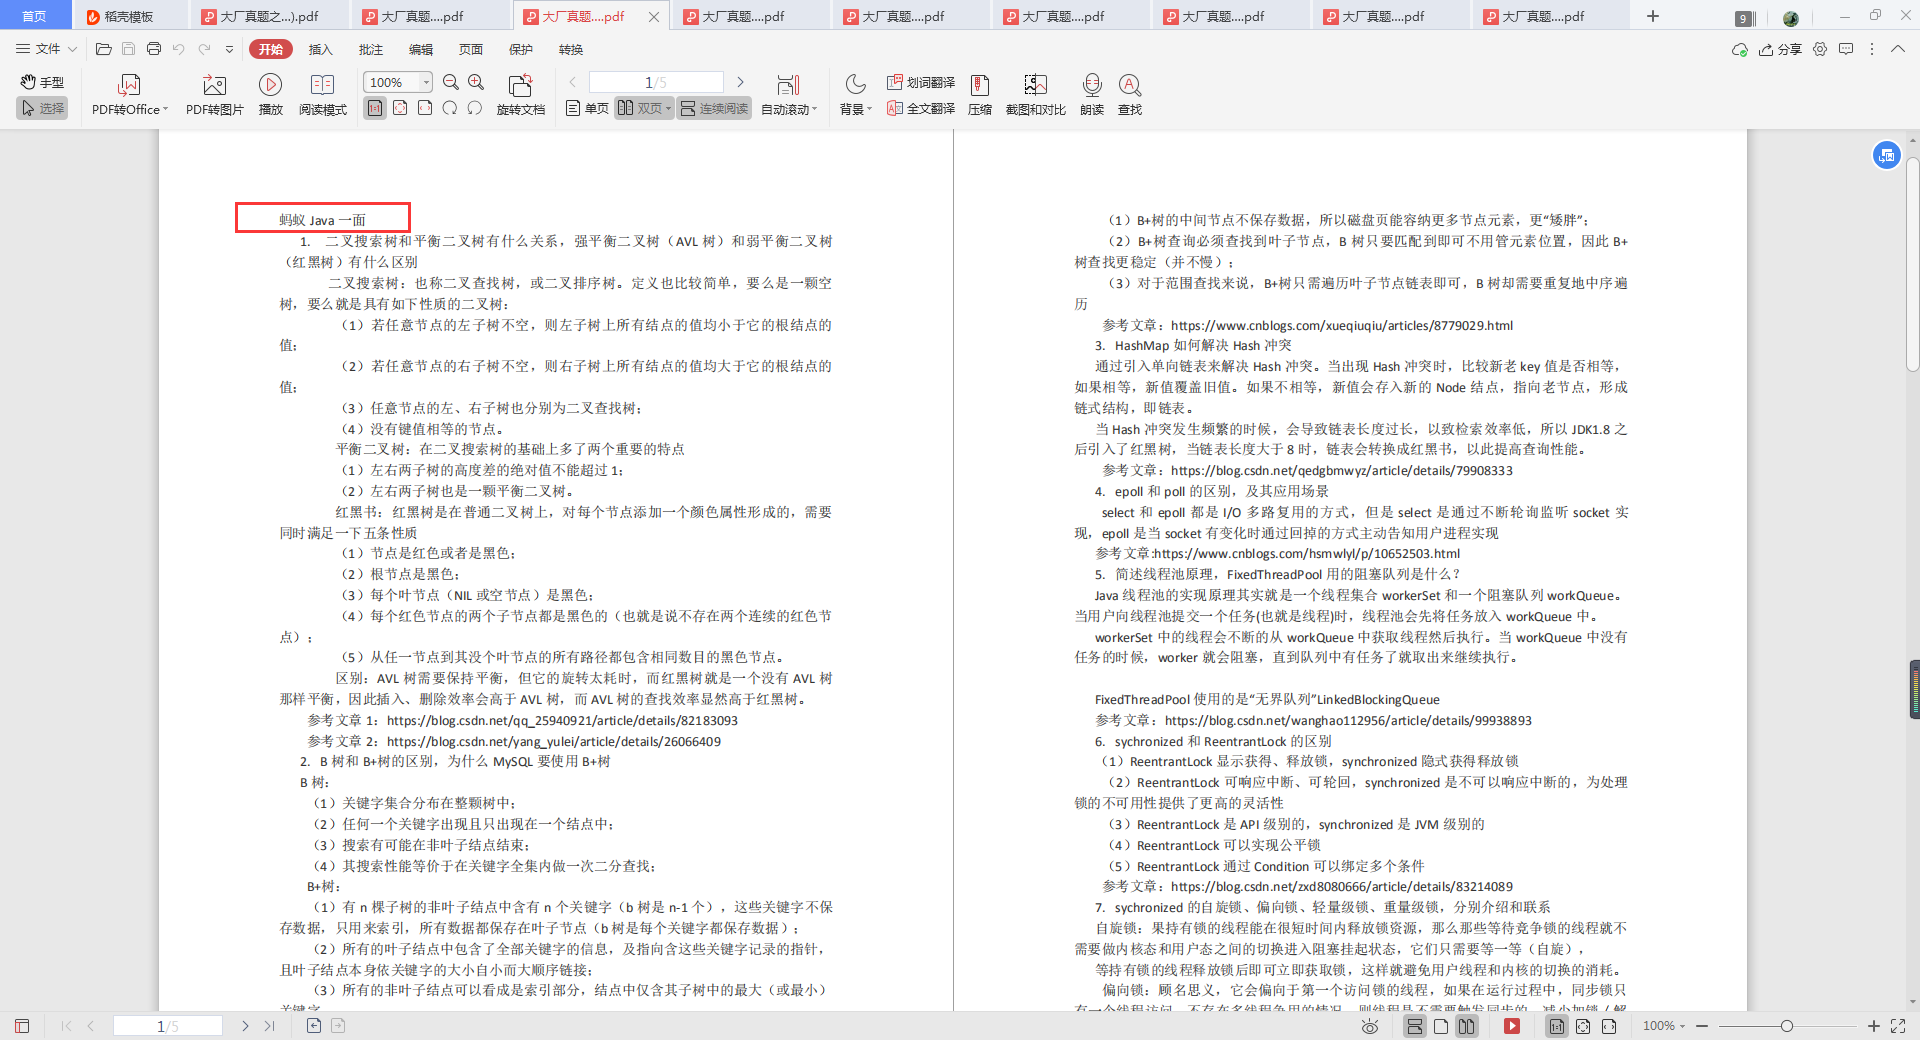
Task: Click the 分享 share button
Action: click(x=1780, y=49)
